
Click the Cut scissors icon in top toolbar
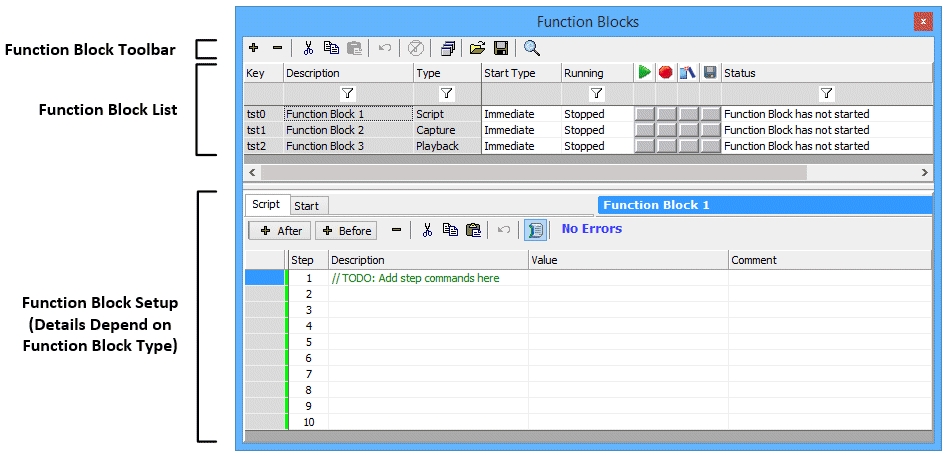(x=308, y=47)
